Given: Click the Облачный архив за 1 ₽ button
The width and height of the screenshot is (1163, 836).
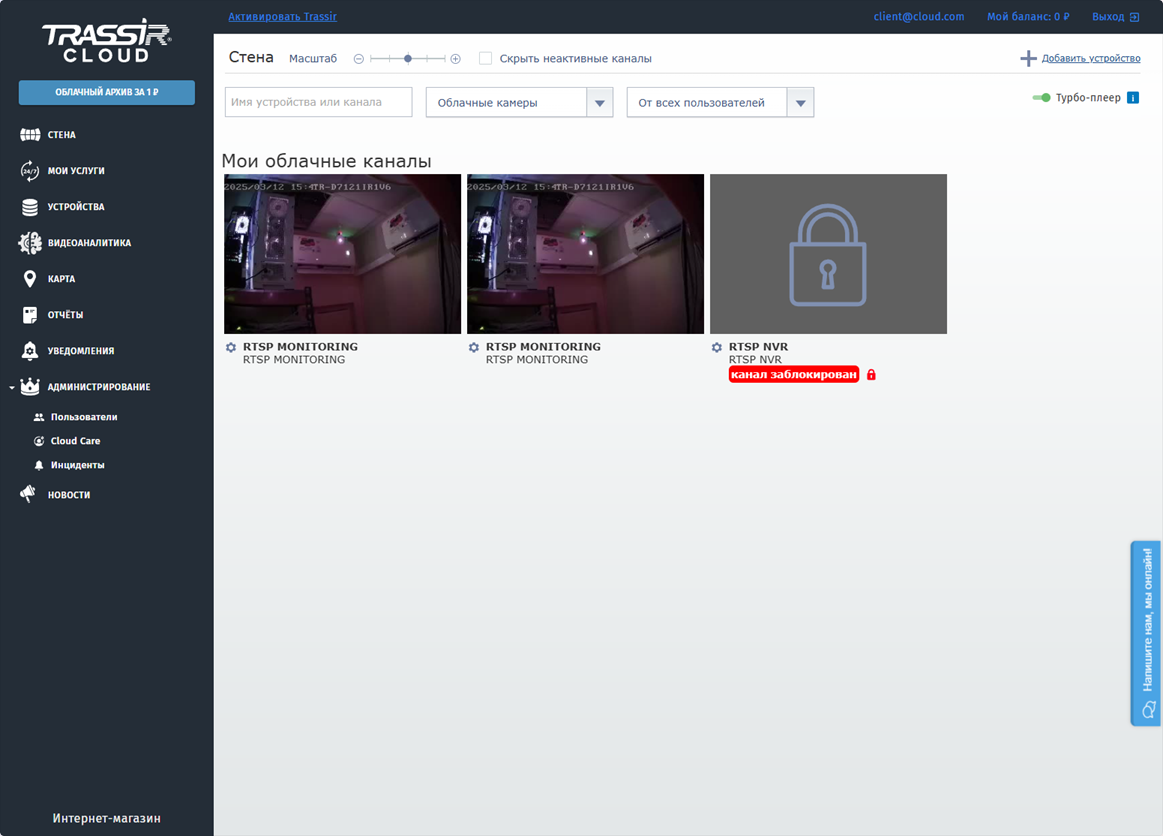Looking at the screenshot, I should coord(106,93).
